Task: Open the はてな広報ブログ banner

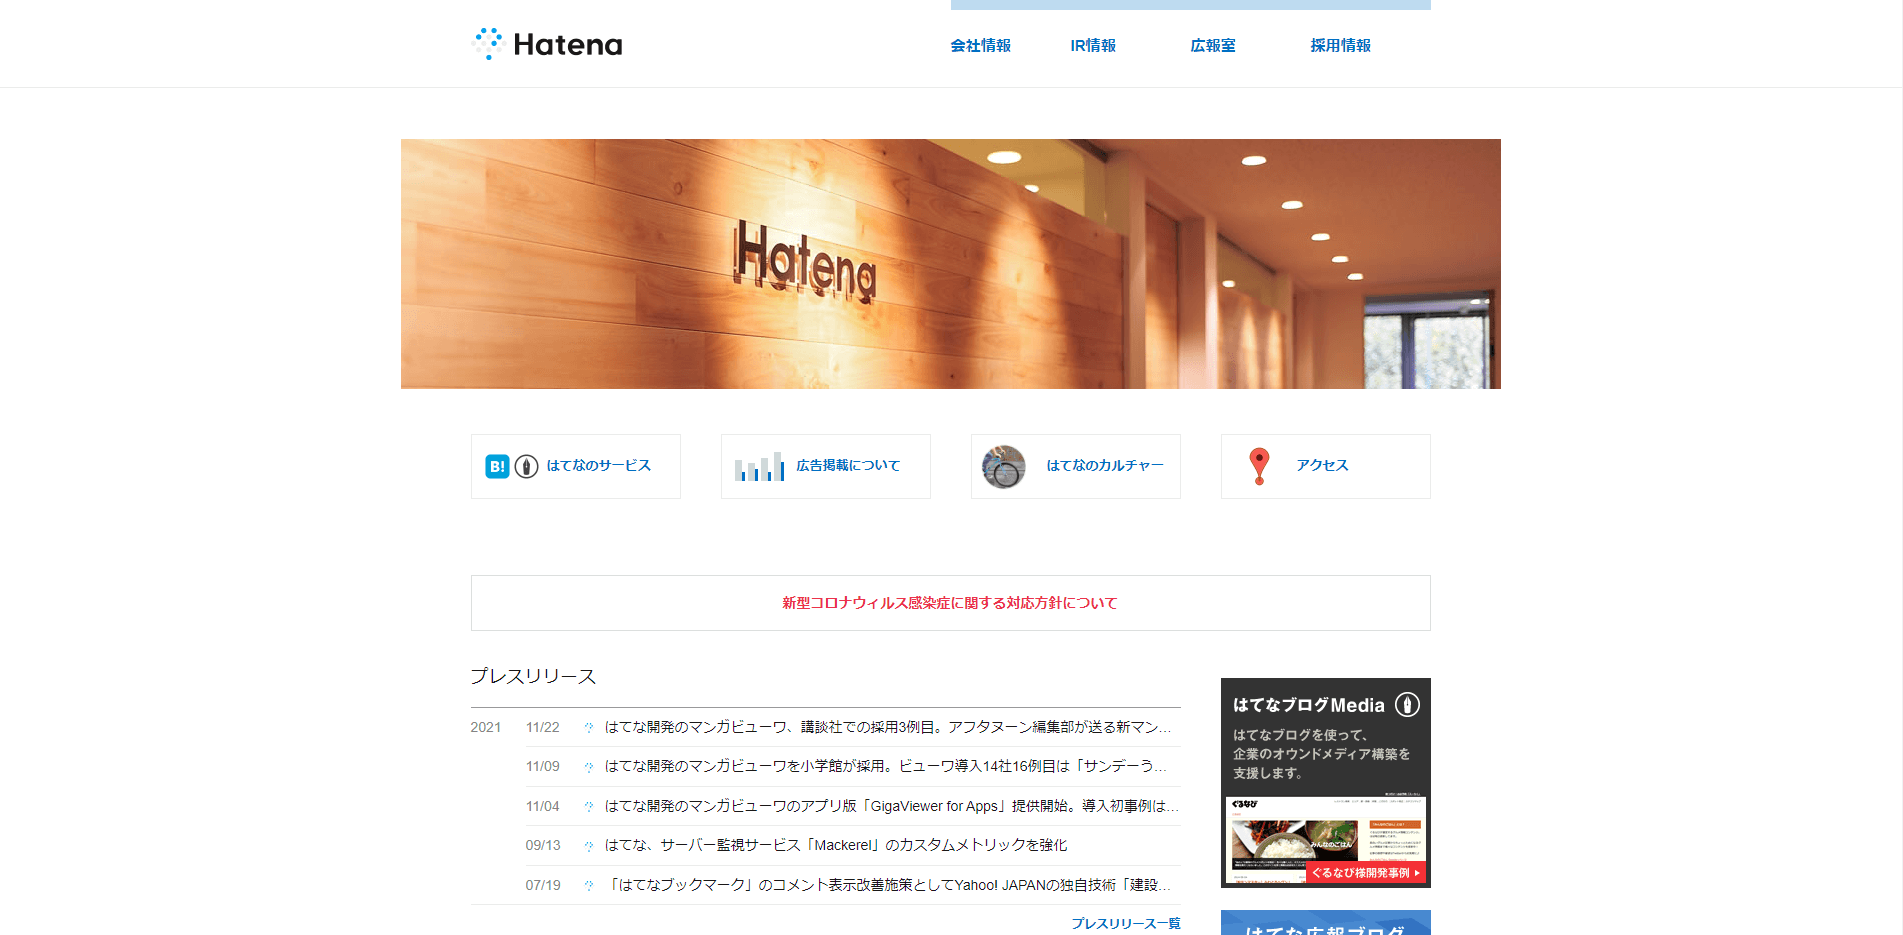Action: (x=1325, y=923)
